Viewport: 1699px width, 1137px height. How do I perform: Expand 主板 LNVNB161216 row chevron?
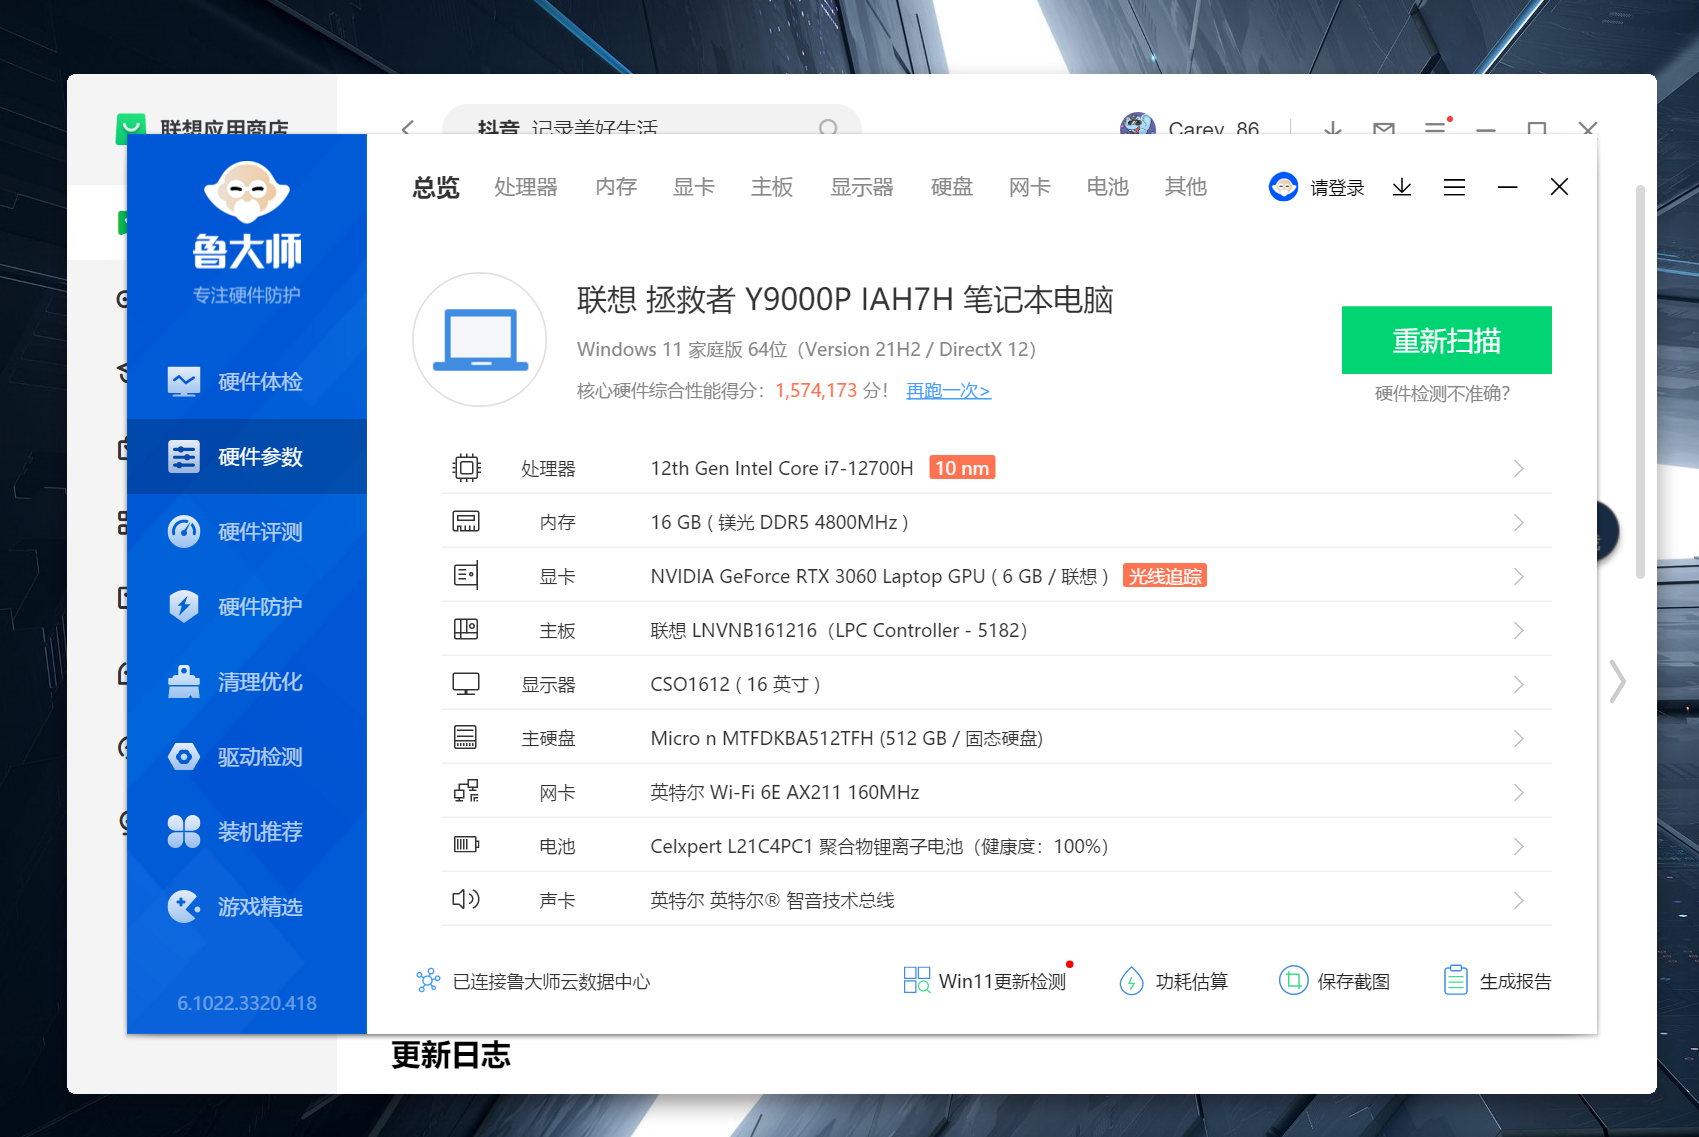1518,630
